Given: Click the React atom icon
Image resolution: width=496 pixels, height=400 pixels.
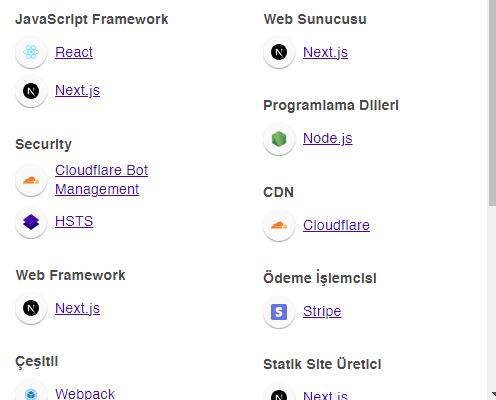Looking at the screenshot, I should coord(31,52).
